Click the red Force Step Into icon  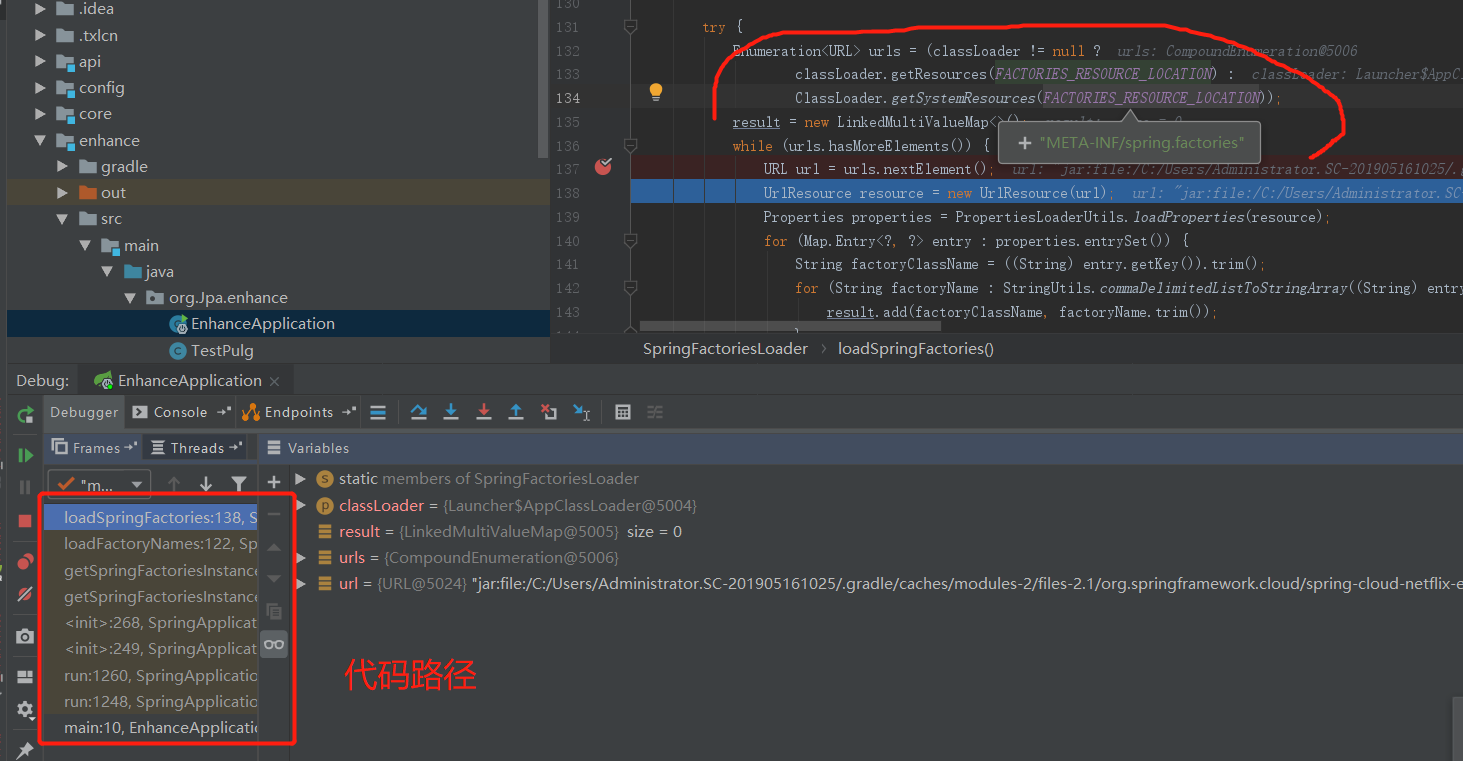484,412
